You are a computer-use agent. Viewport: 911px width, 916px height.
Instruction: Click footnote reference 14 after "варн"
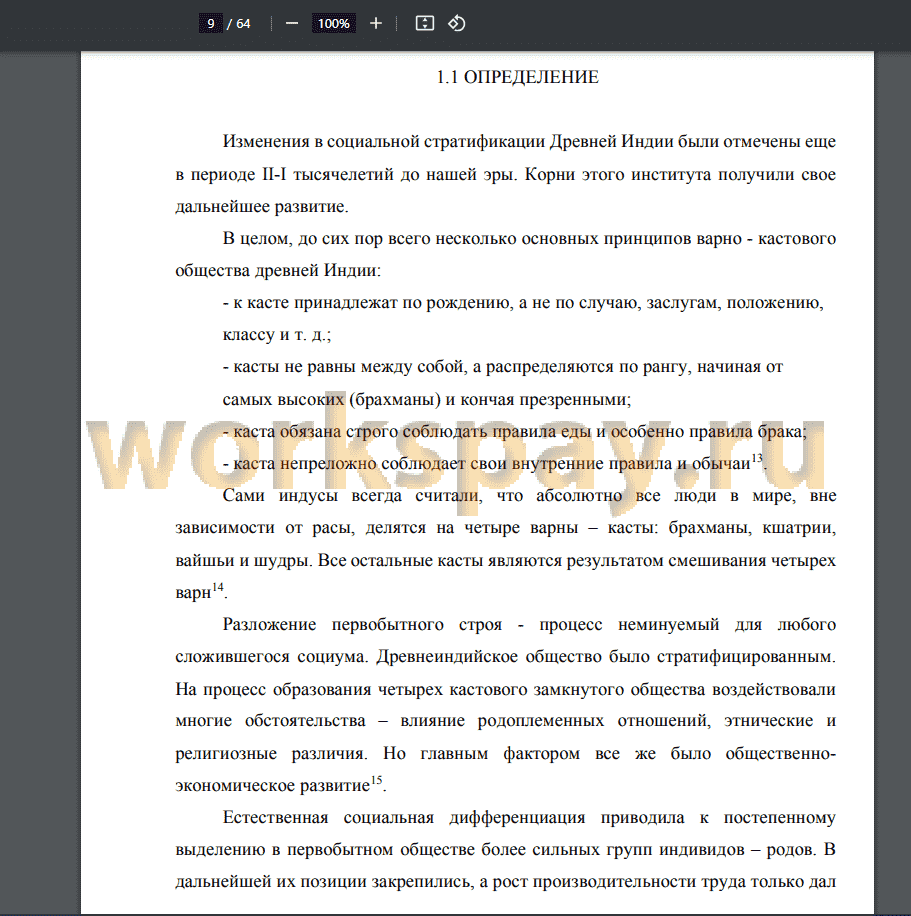pos(217,587)
